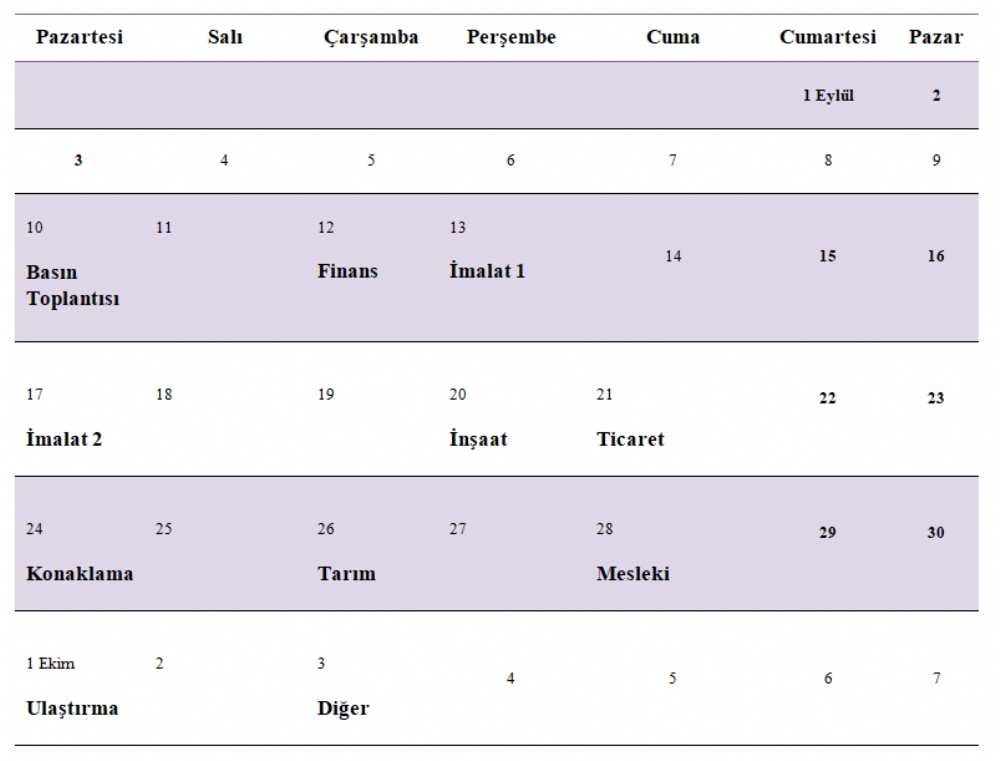Open the Mesleki event on the 28th
The image size is (1000, 761).
point(633,574)
